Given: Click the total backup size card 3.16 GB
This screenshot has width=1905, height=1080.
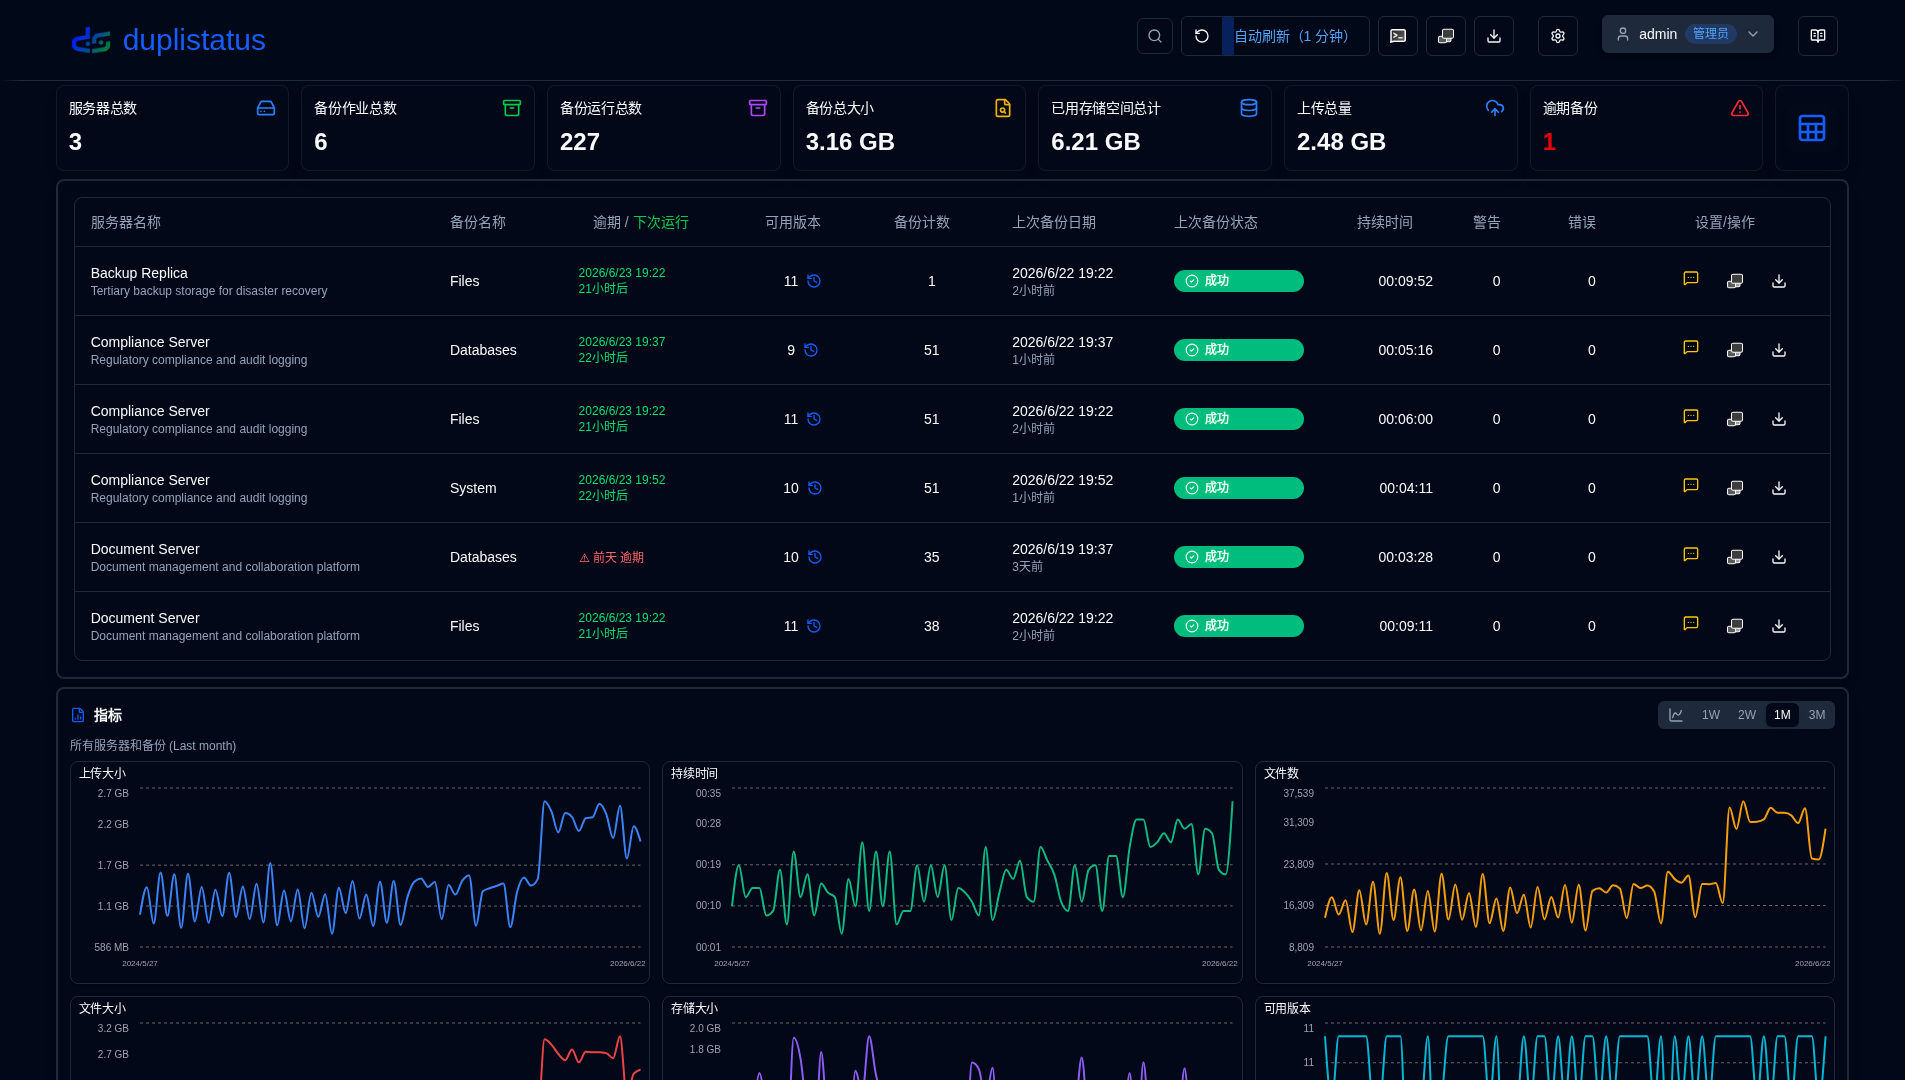Looking at the screenshot, I should pos(909,128).
